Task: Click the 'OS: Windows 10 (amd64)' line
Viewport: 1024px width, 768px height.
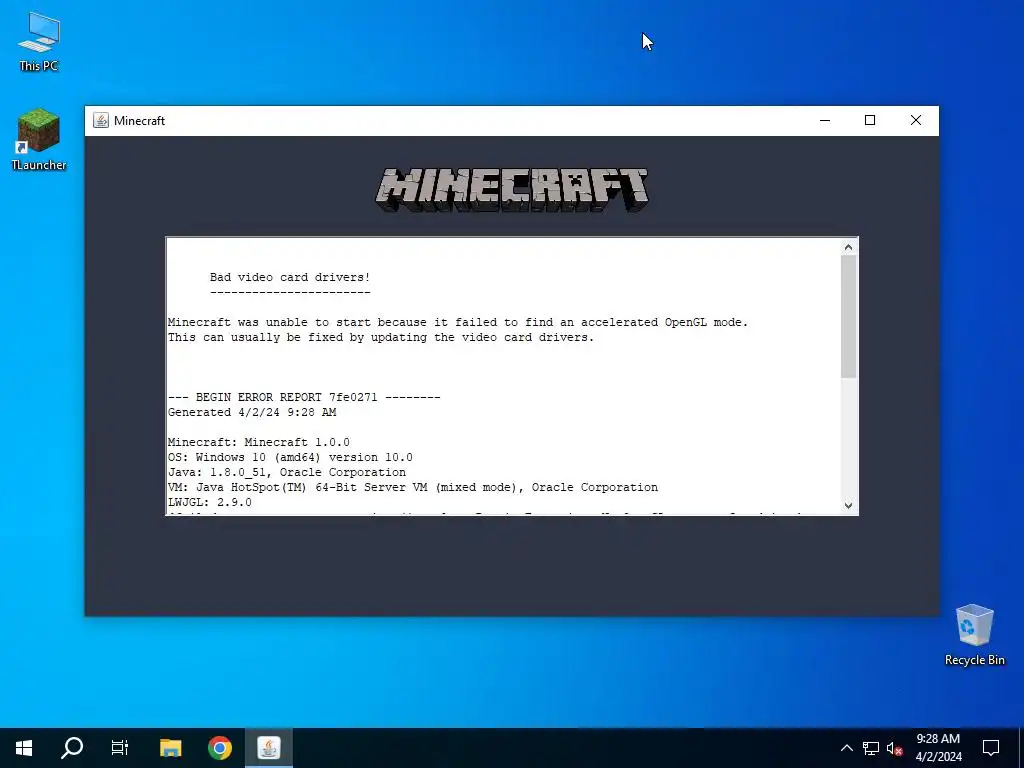Action: (x=290, y=457)
